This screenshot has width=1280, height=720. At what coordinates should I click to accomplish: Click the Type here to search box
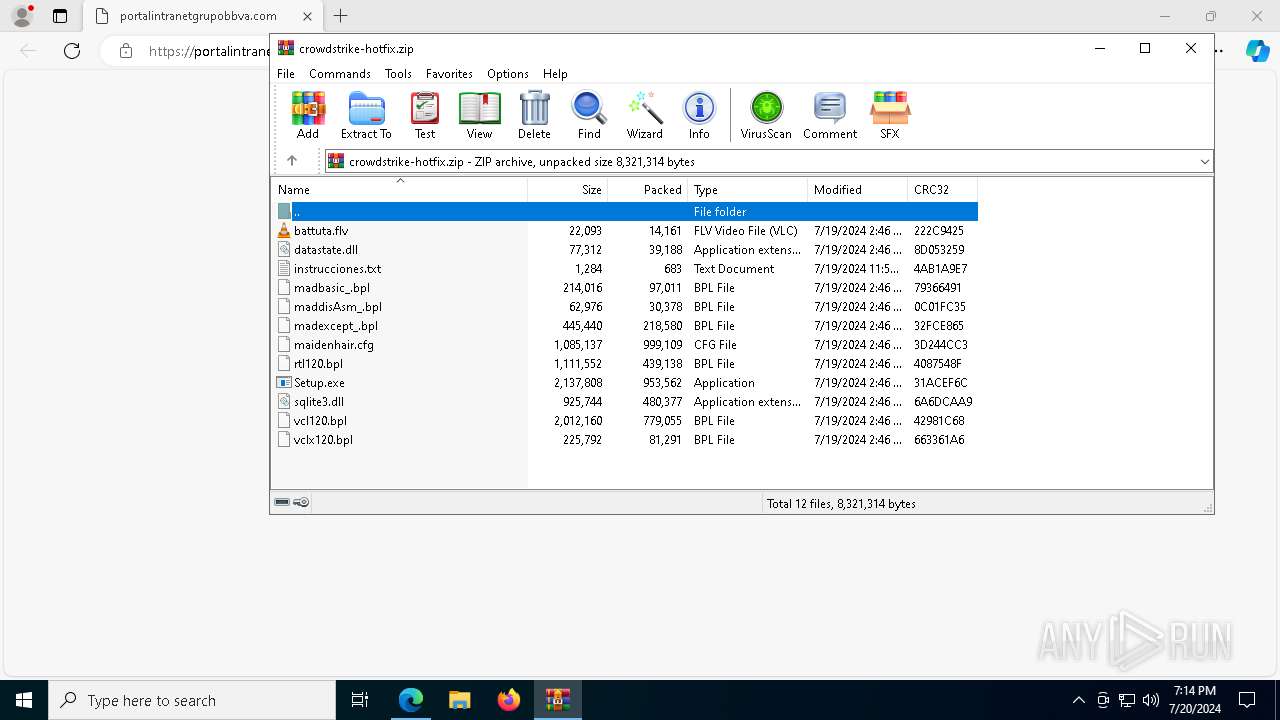pyautogui.click(x=192, y=700)
